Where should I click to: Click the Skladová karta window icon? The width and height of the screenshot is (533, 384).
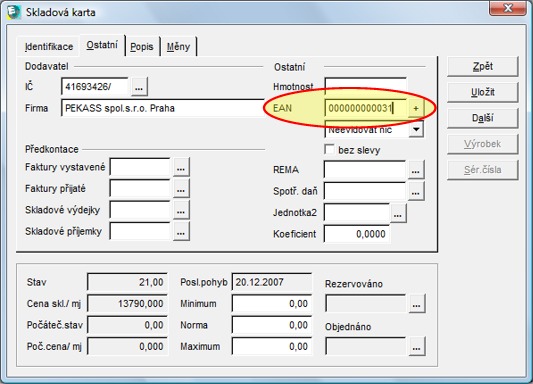(x=14, y=12)
